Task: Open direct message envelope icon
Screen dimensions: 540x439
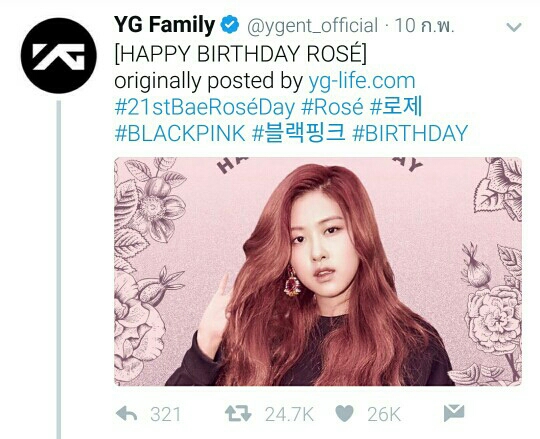Action: click(454, 413)
